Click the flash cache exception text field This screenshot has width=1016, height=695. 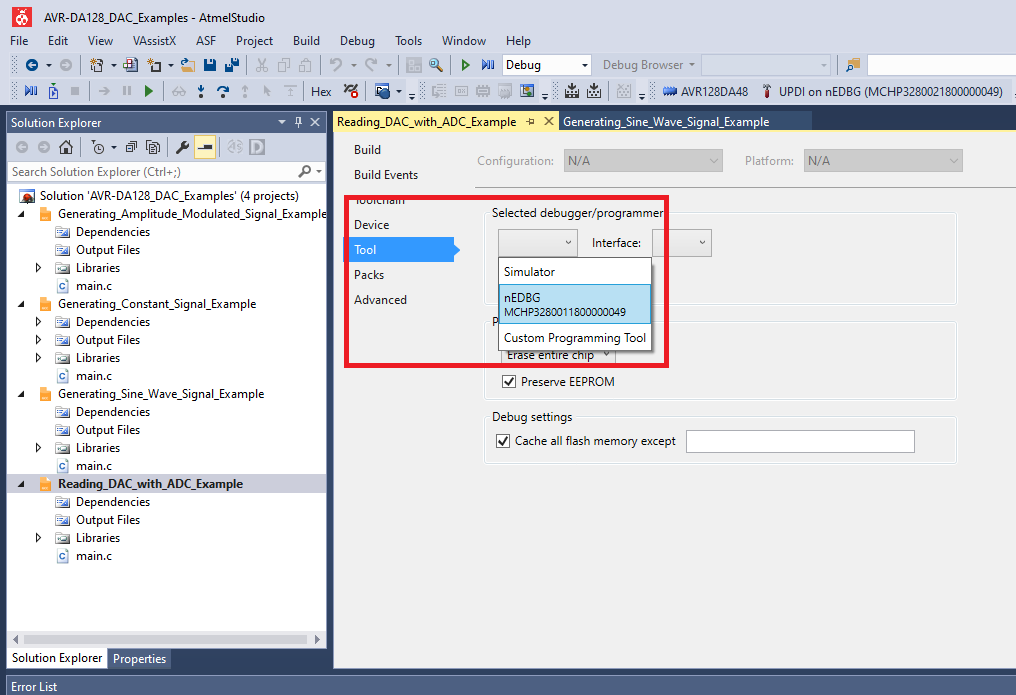[800, 441]
